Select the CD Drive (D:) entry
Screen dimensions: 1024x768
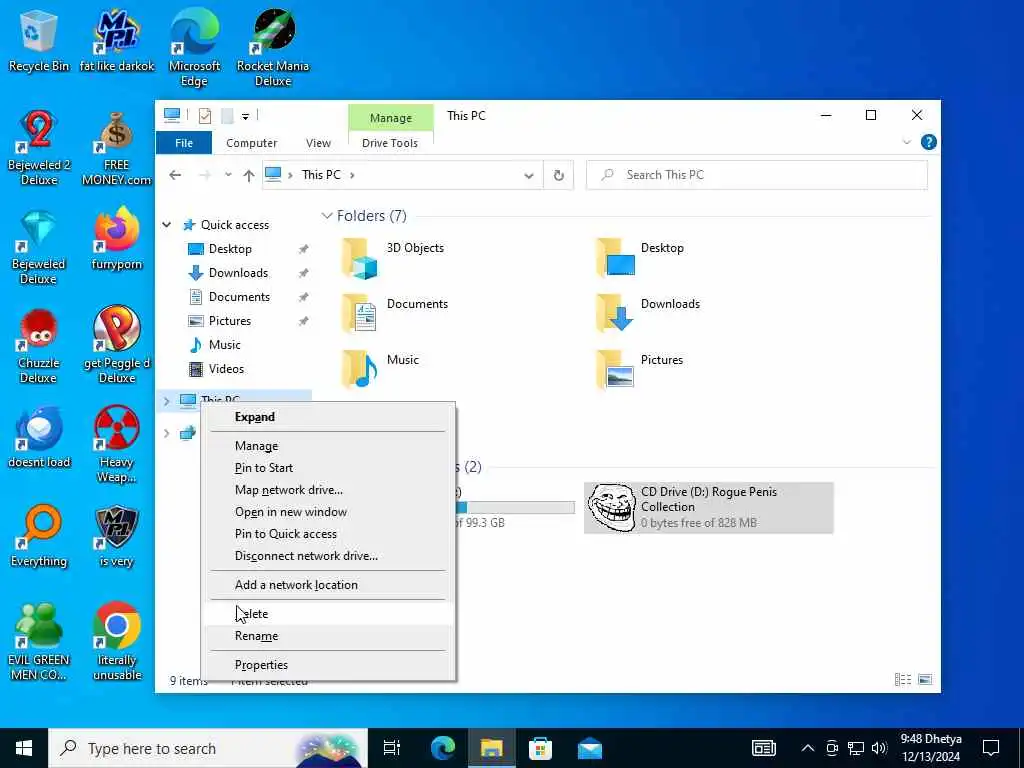tap(709, 507)
